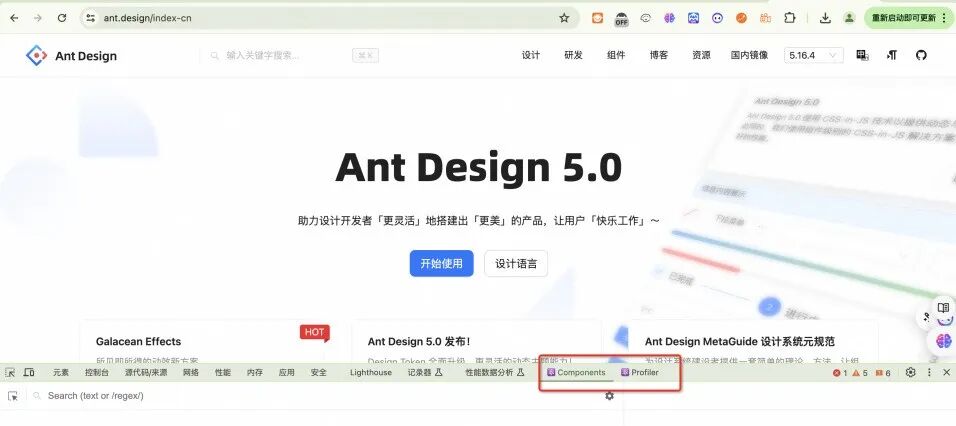
Task: Focus the site keyword search field
Action: [x=294, y=55]
